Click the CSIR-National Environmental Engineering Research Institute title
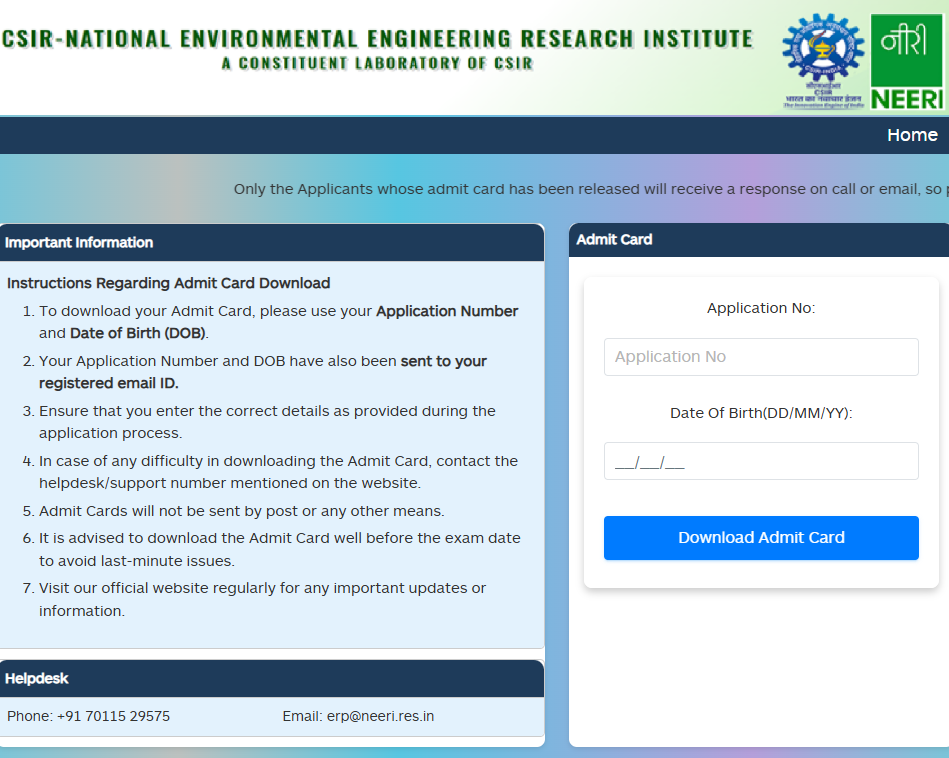This screenshot has height=758, width=949. click(377, 39)
